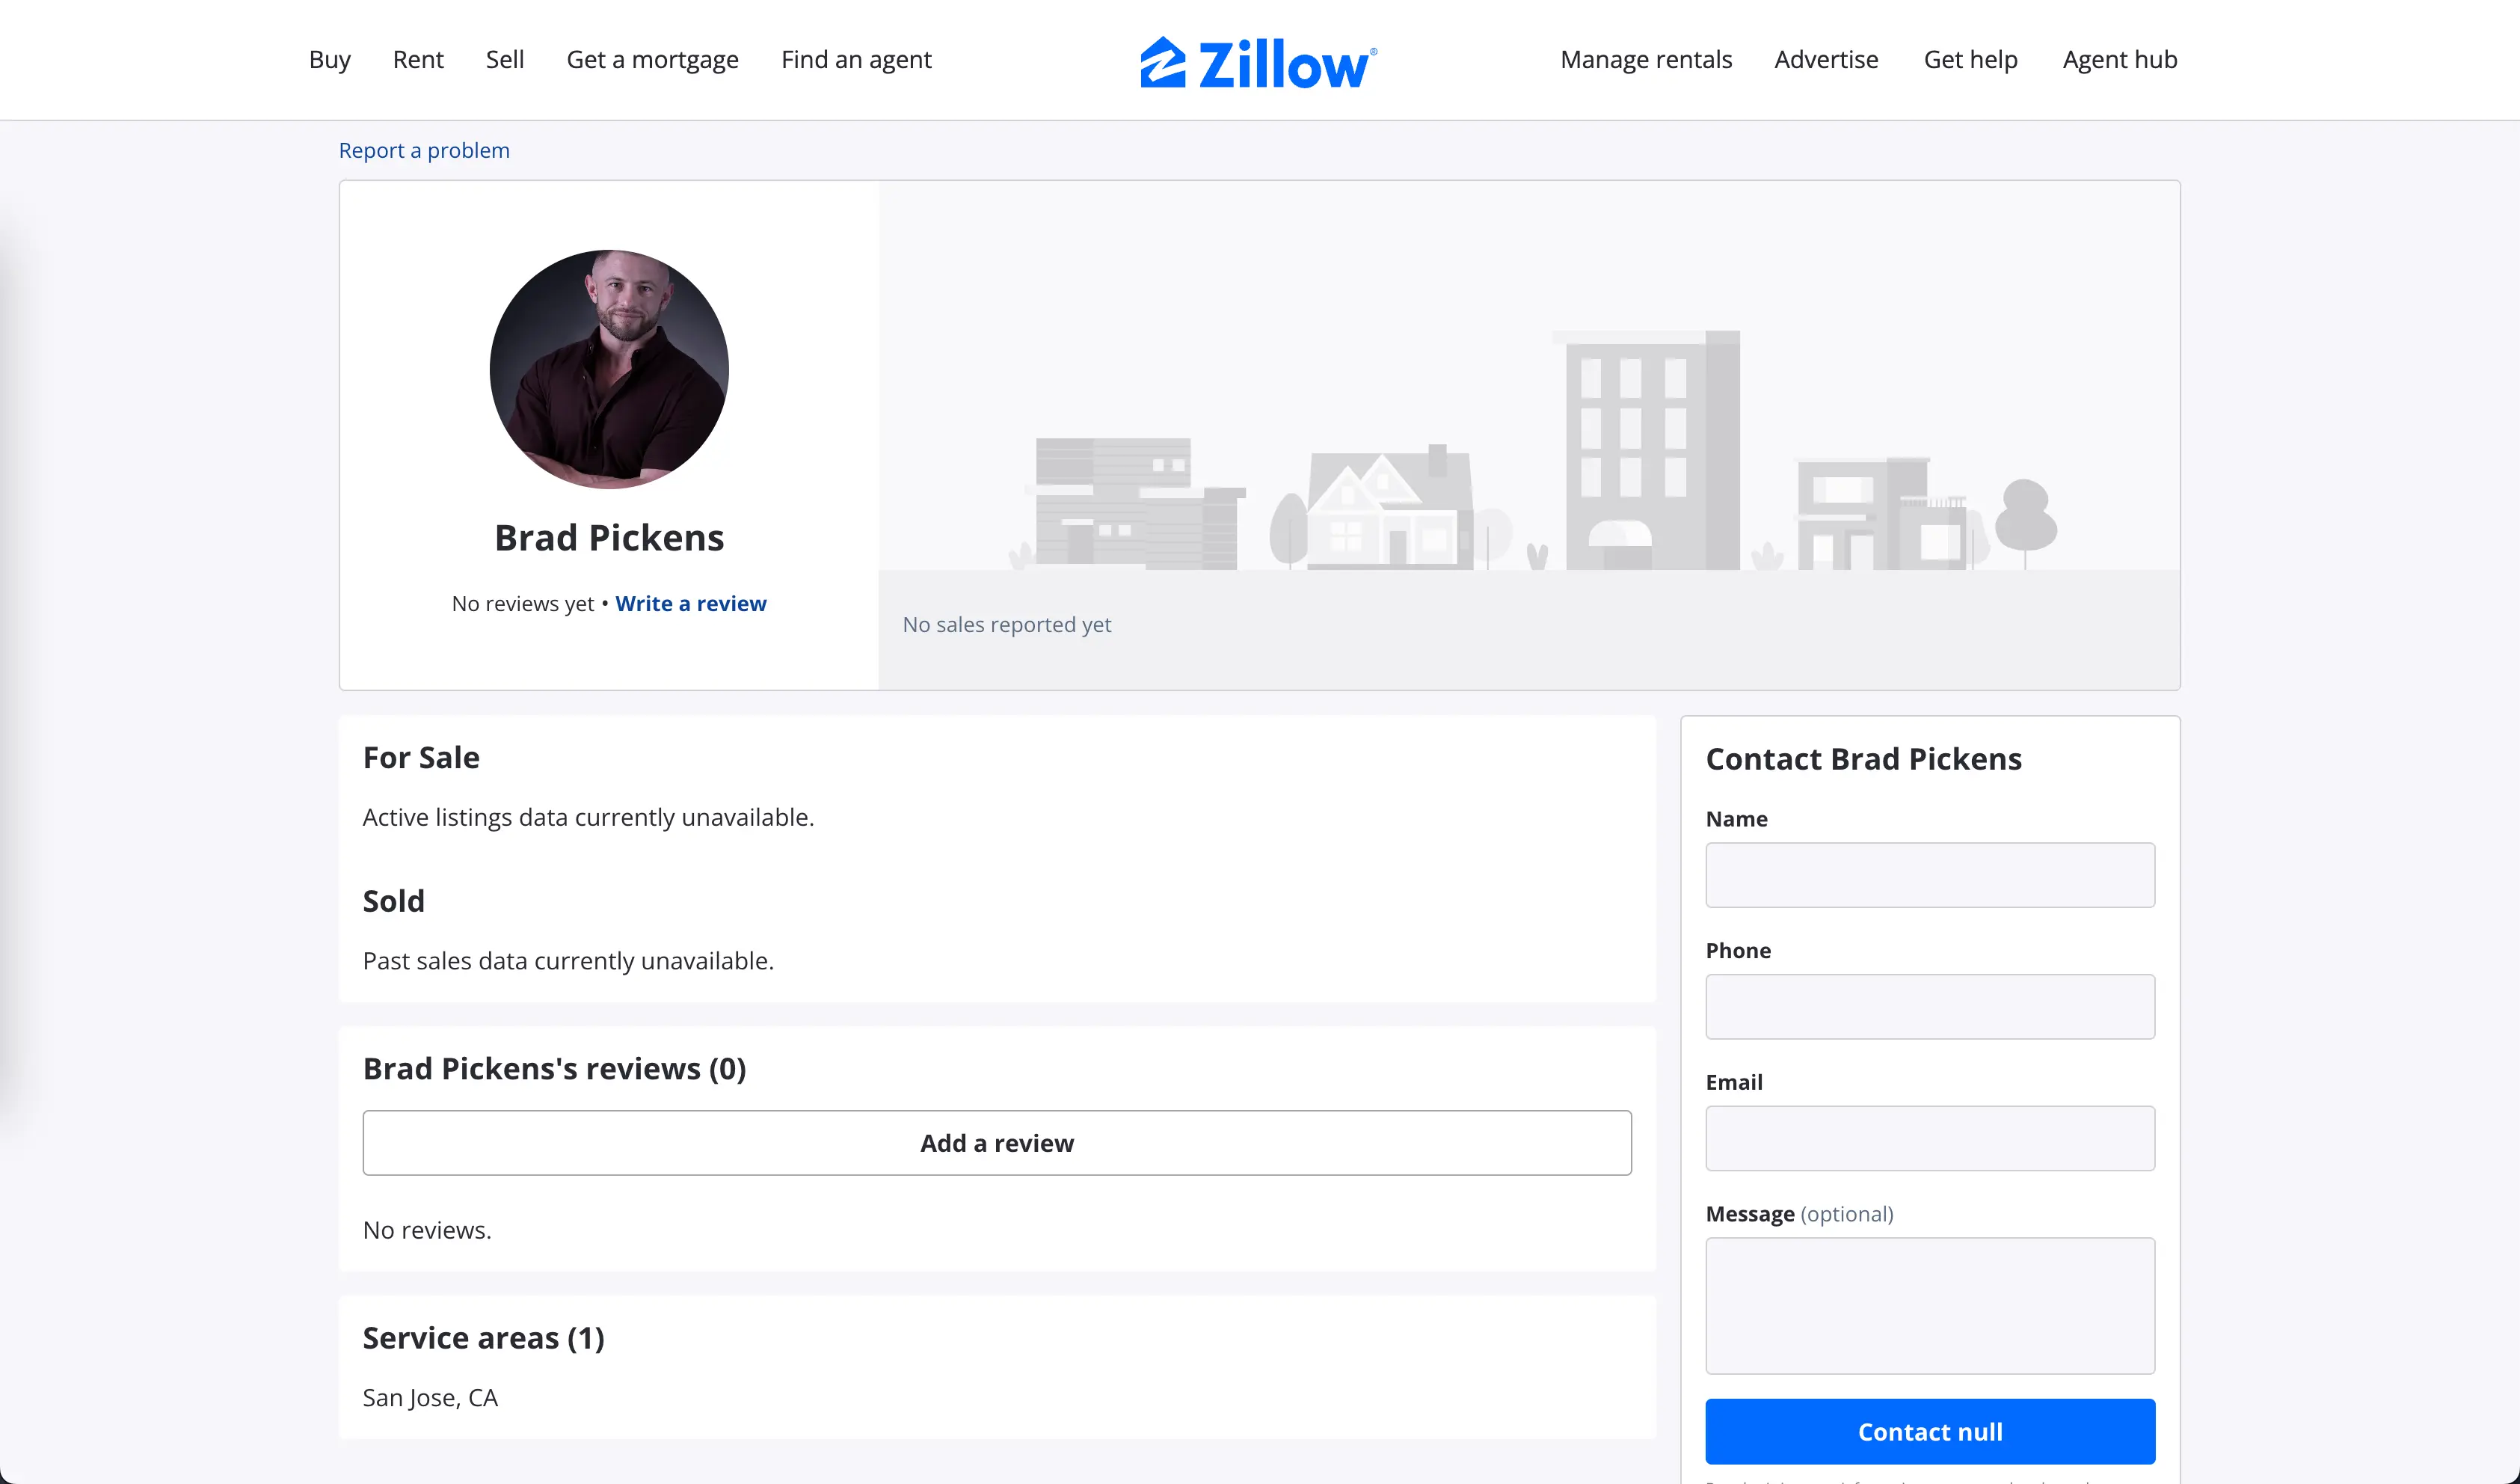The height and width of the screenshot is (1484, 2520).
Task: Open the Manage rentals menu
Action: pos(1645,60)
